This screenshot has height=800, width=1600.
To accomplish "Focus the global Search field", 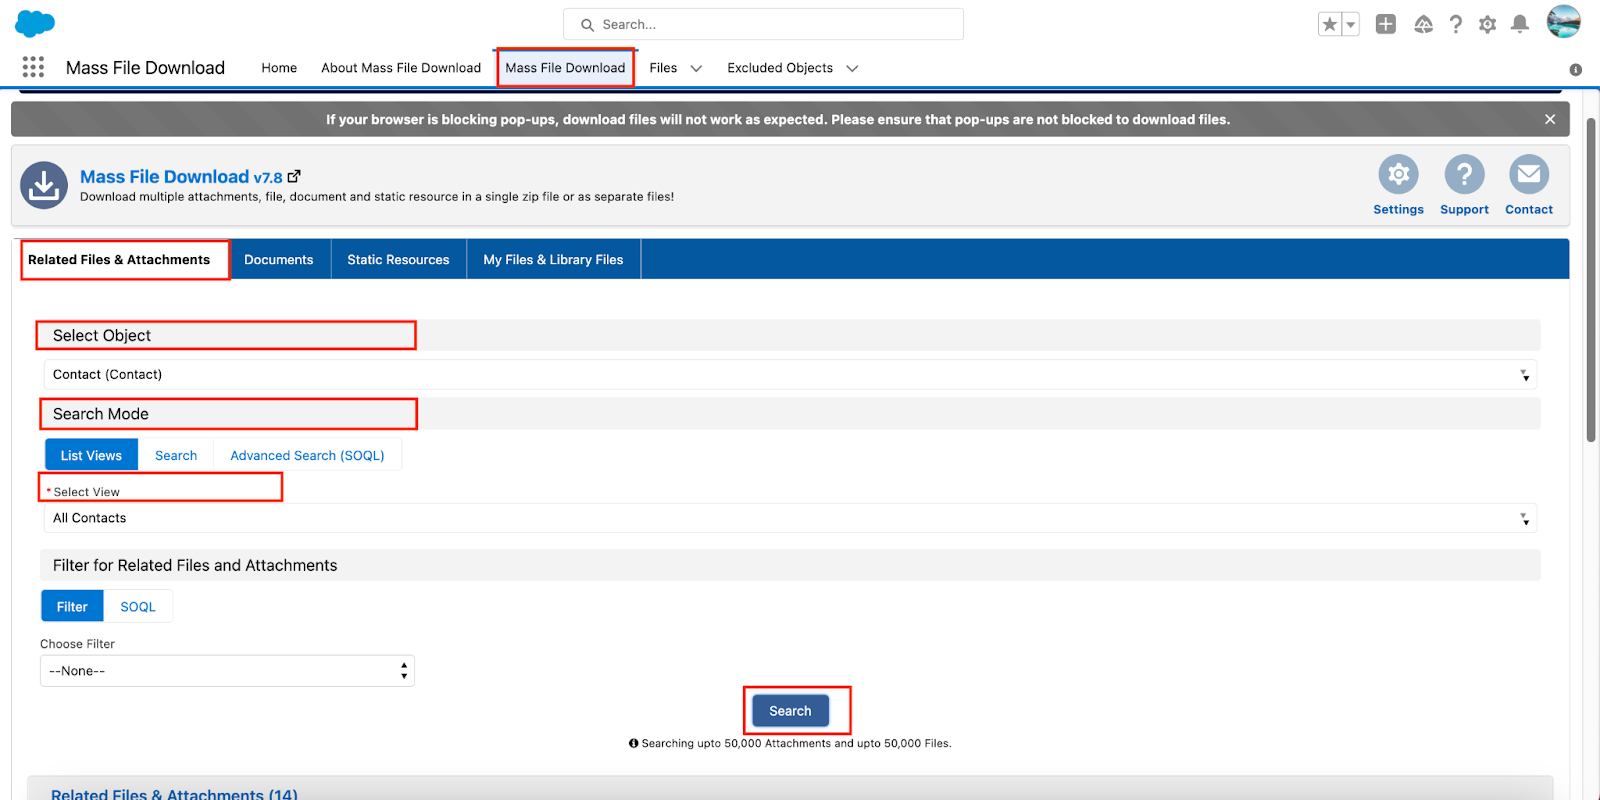I will click(763, 24).
